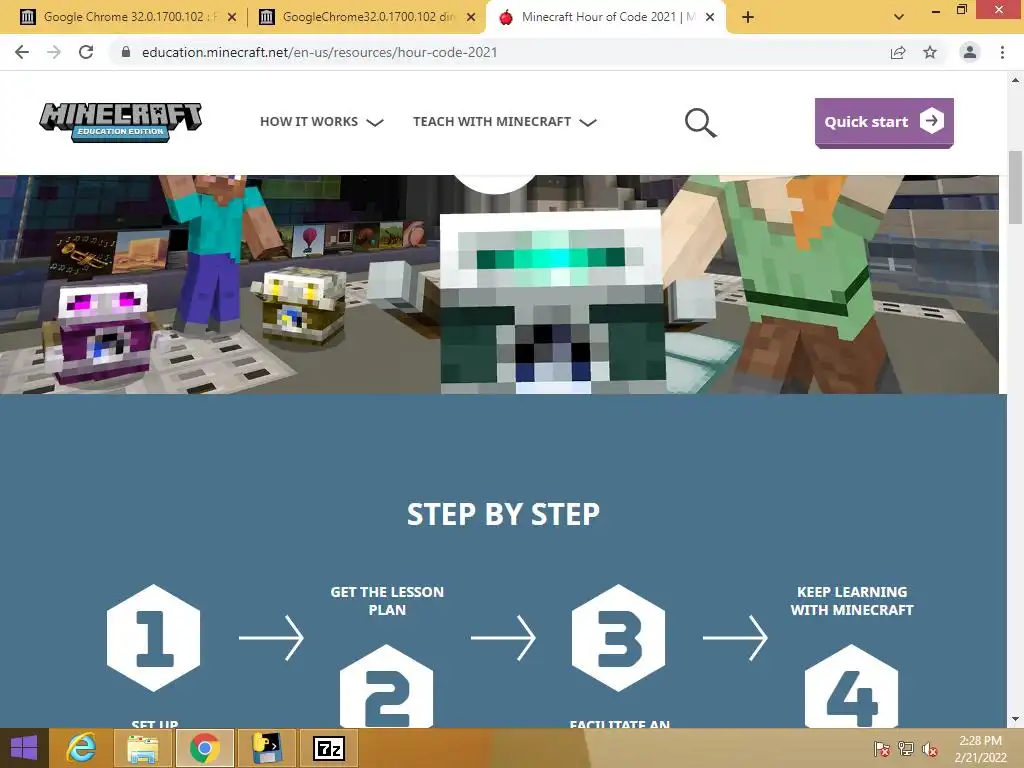Reload the page with the refresh icon
1024x768 pixels.
86,52
